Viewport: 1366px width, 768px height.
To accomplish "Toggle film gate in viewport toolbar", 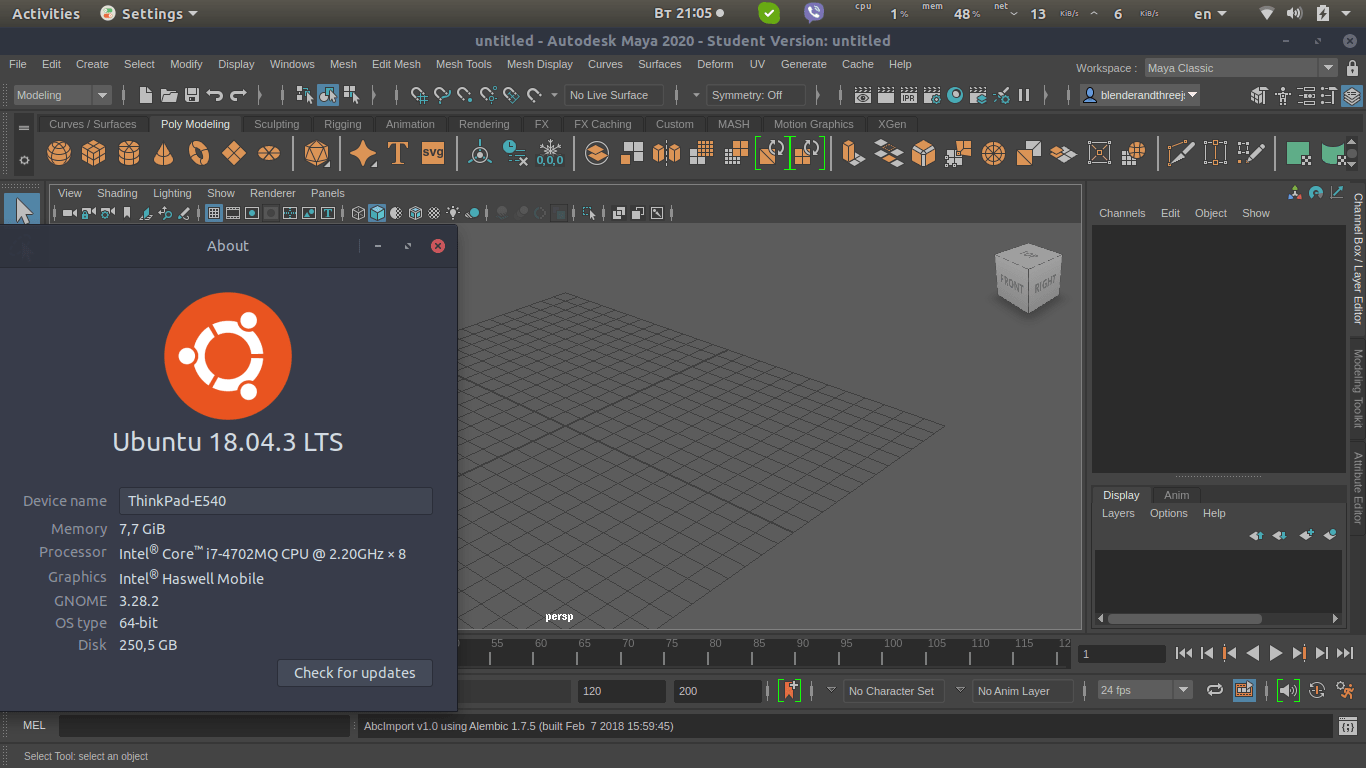I will (233, 213).
